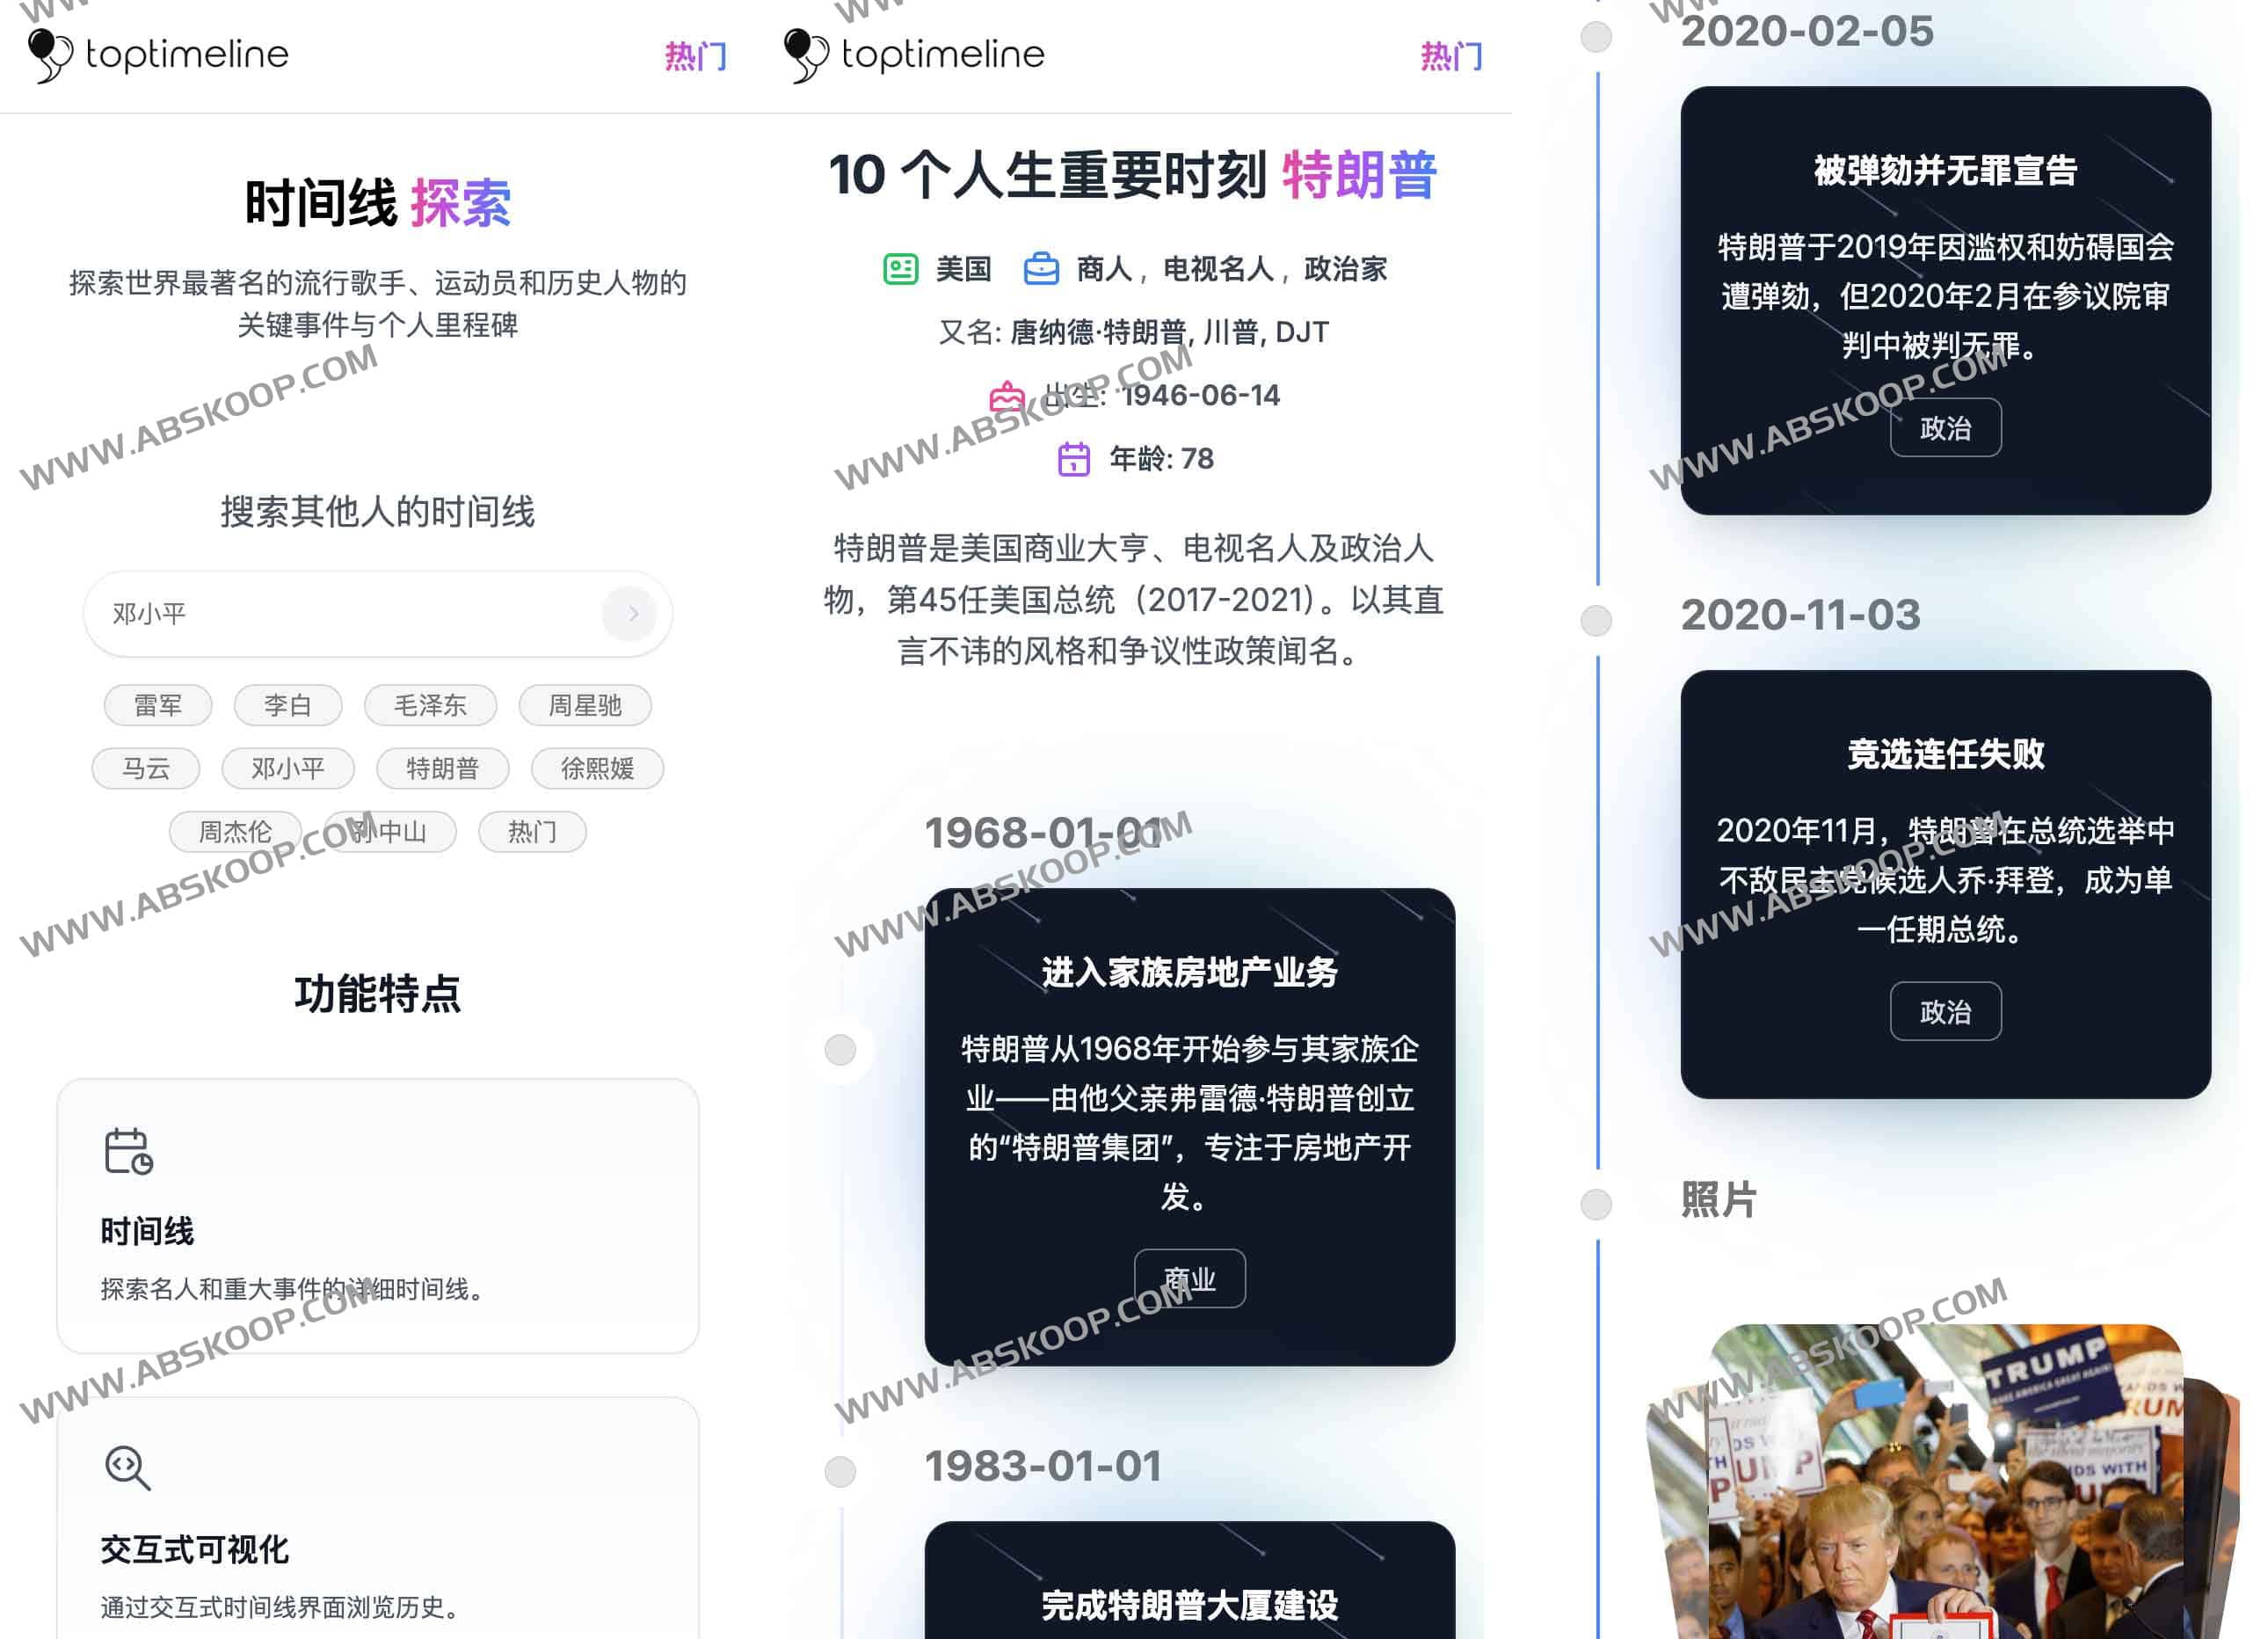
Task: Click the toptimeline logo in left panel
Action: (x=158, y=54)
